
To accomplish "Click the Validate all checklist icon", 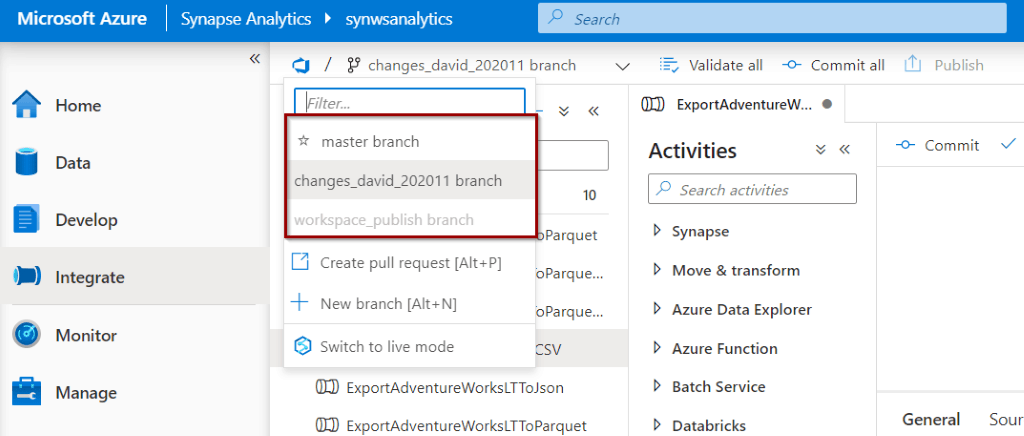I will pos(669,65).
